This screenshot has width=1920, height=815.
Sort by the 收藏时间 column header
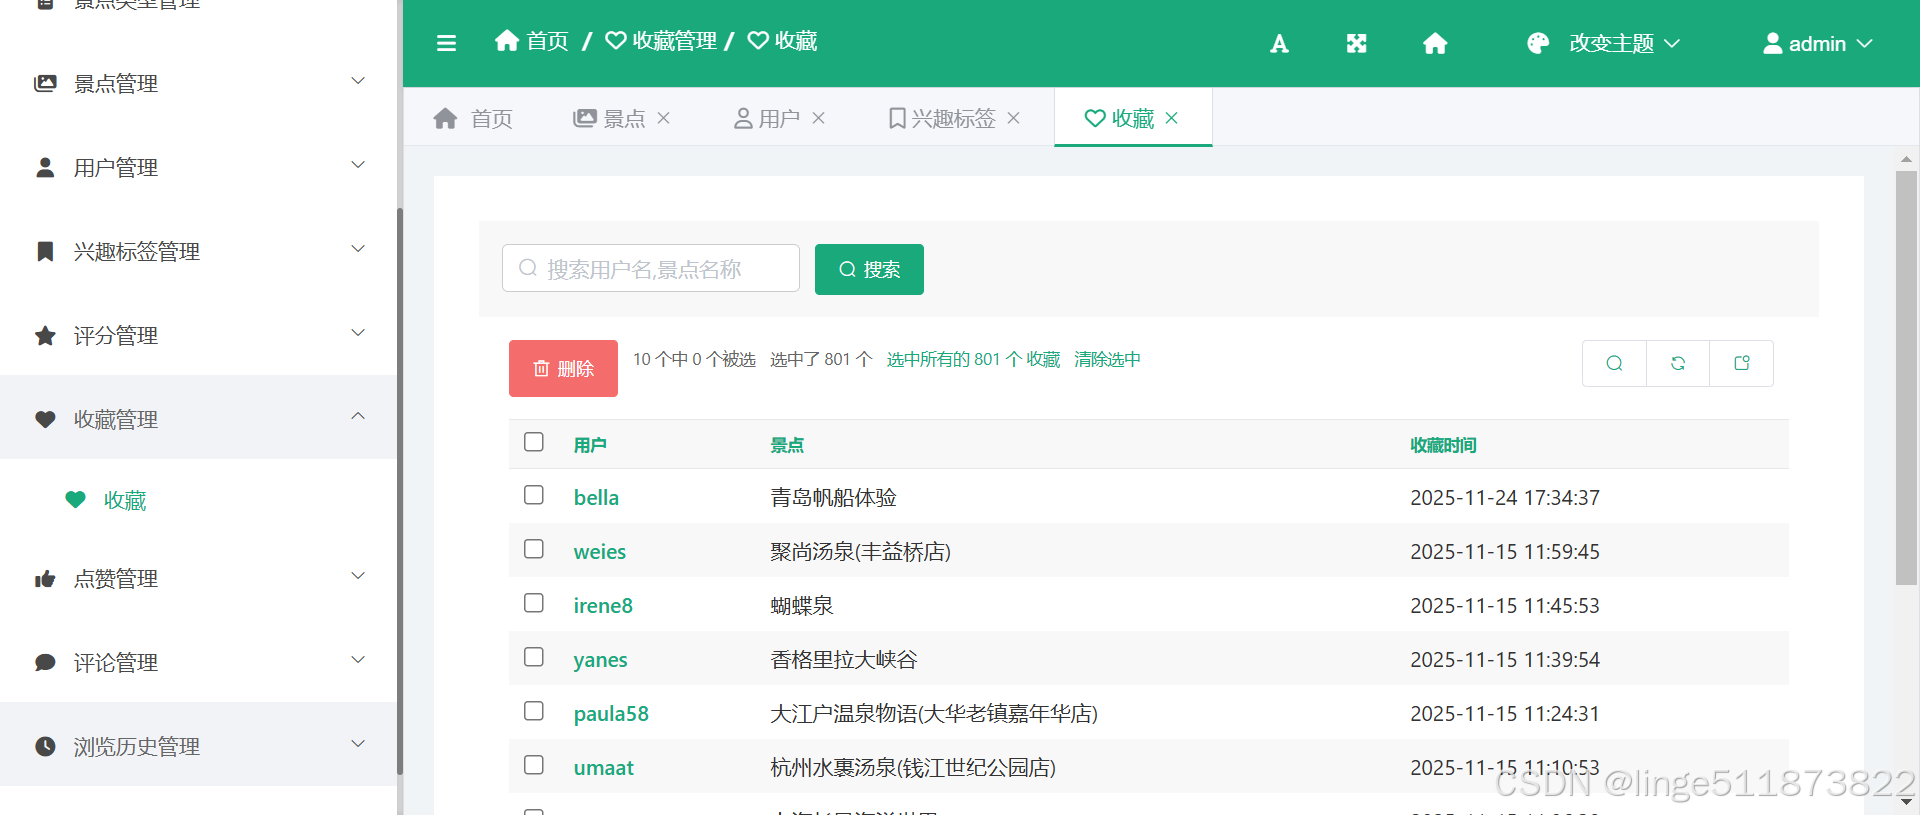click(x=1443, y=445)
